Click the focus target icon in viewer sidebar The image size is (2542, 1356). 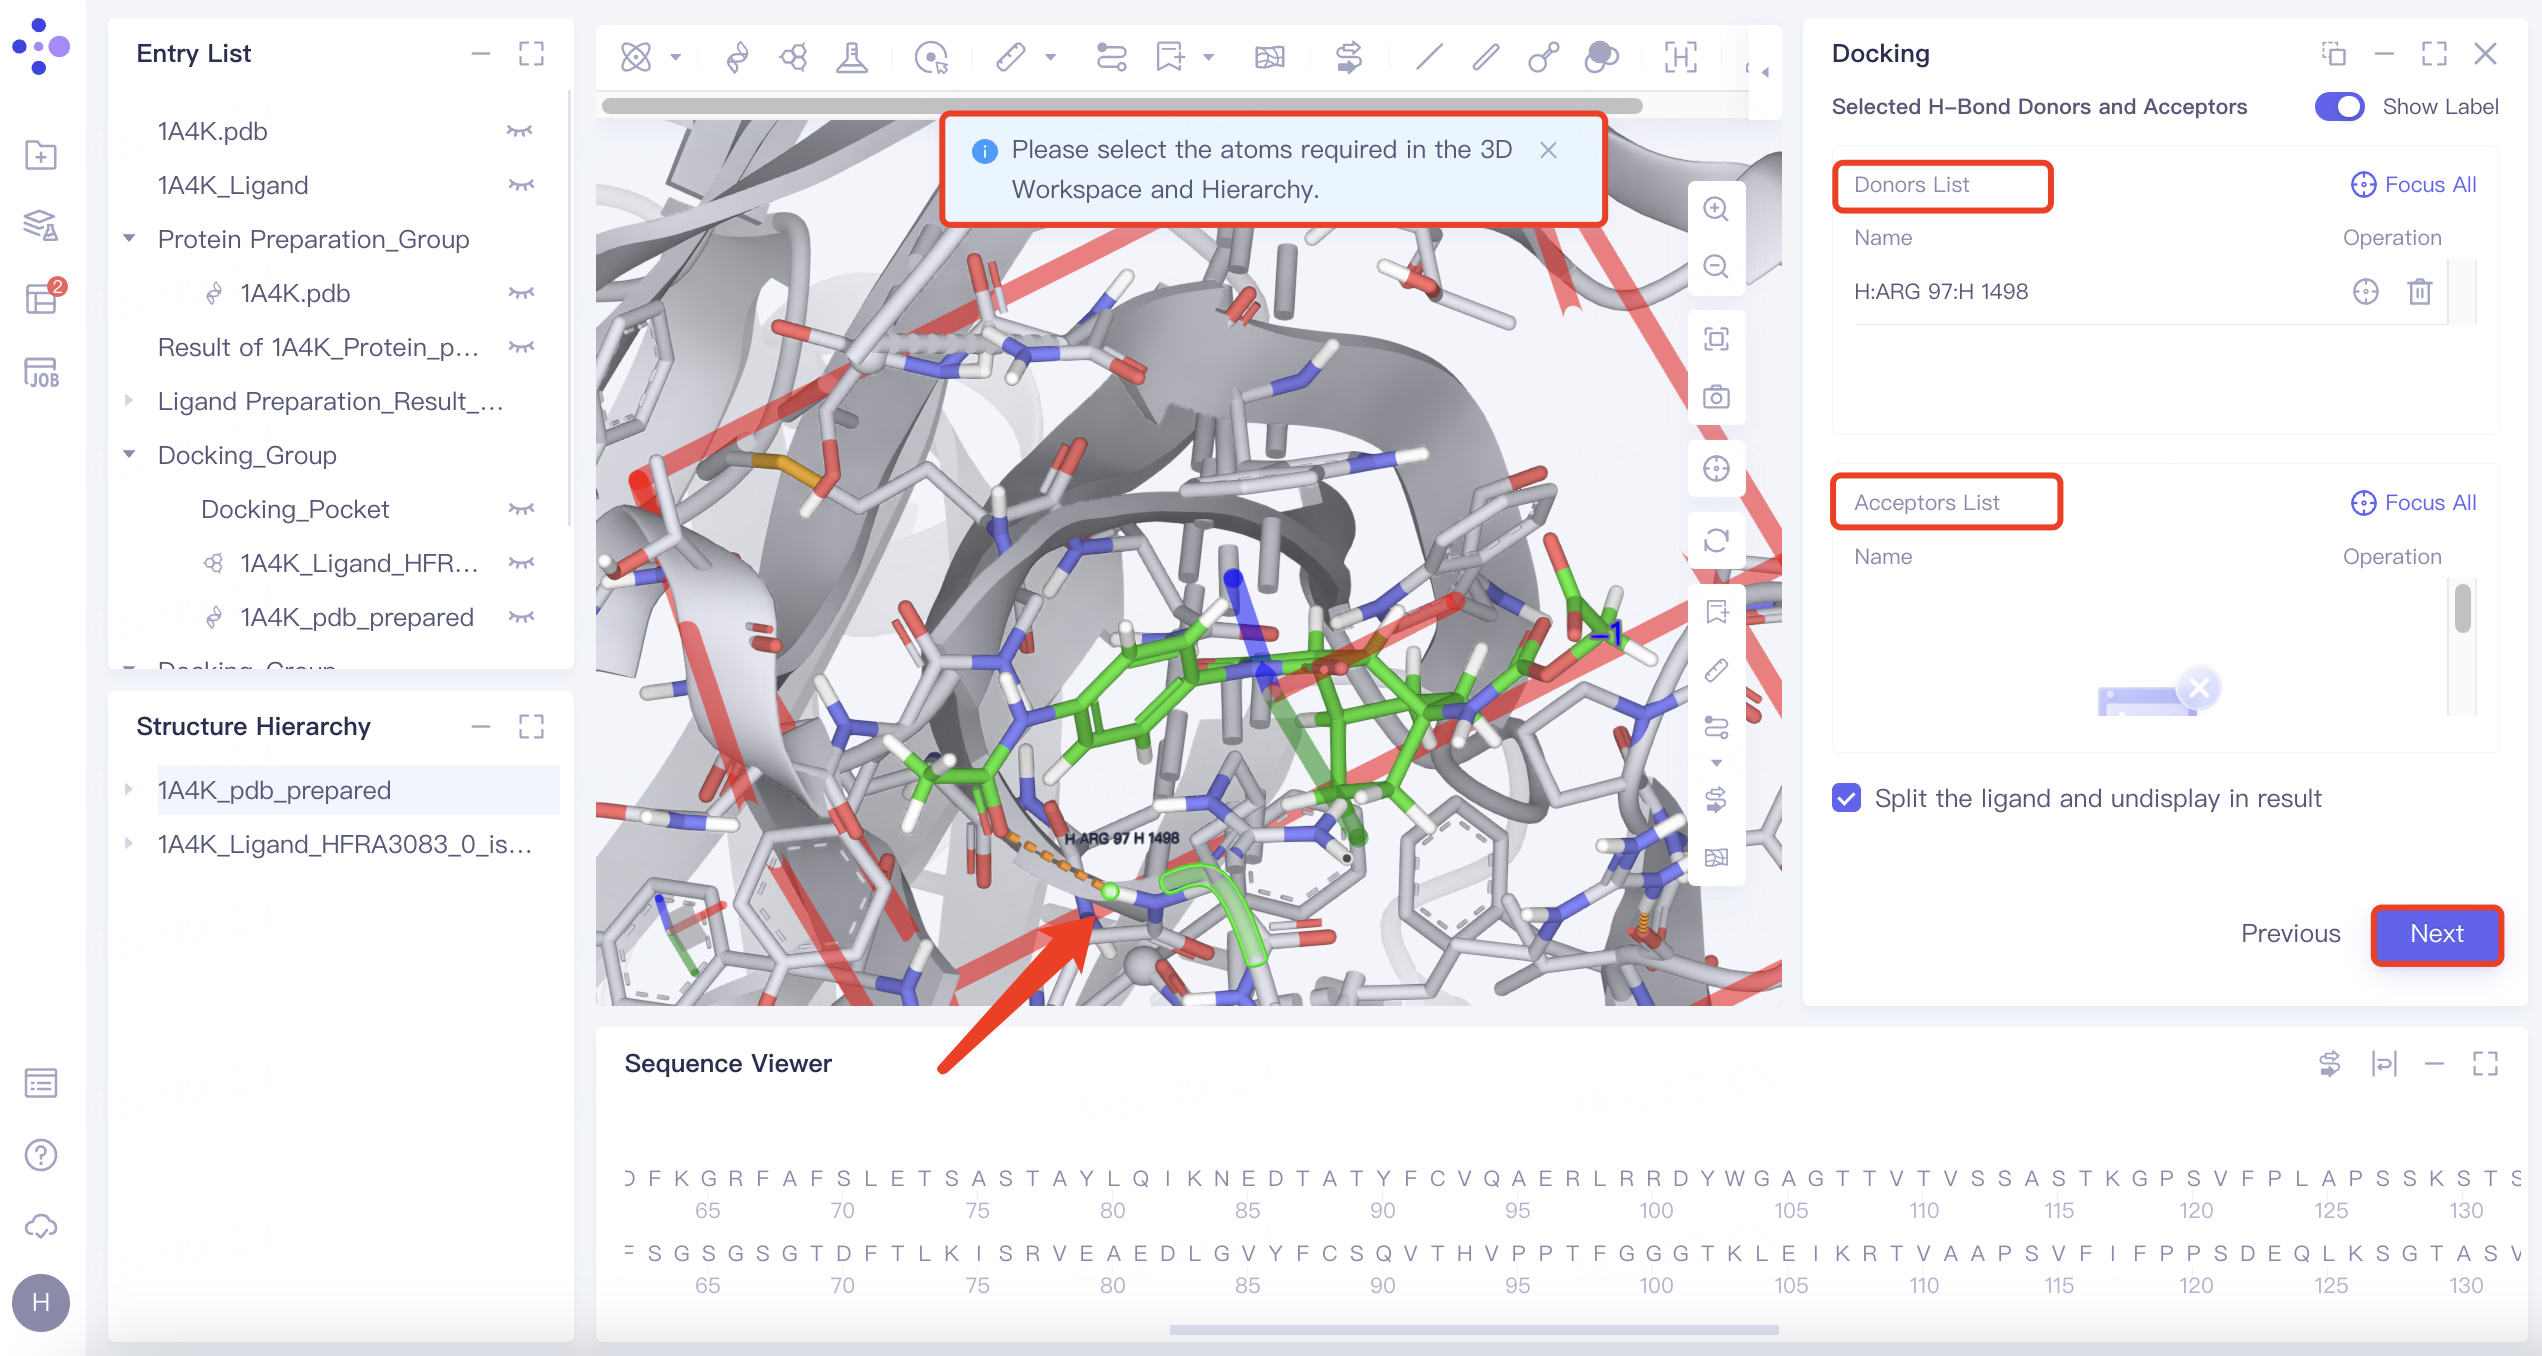click(1717, 469)
